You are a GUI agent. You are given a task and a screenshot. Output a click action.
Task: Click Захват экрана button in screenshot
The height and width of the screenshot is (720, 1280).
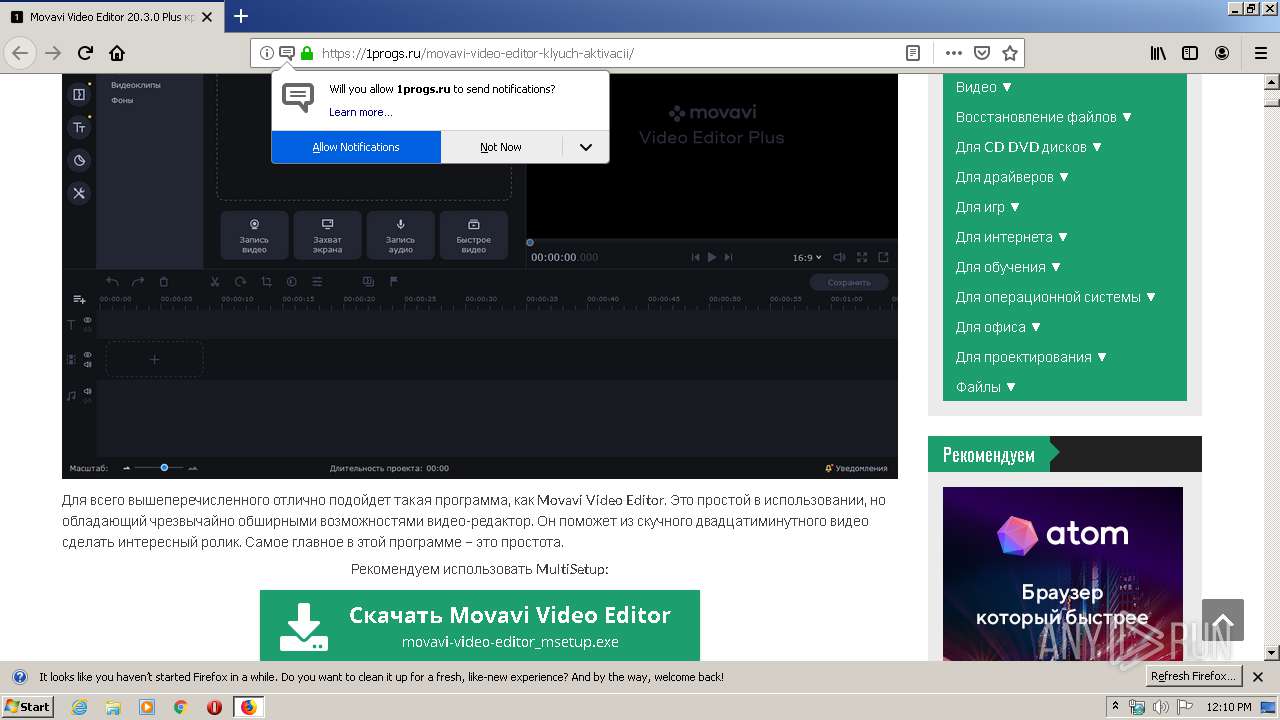coord(327,235)
